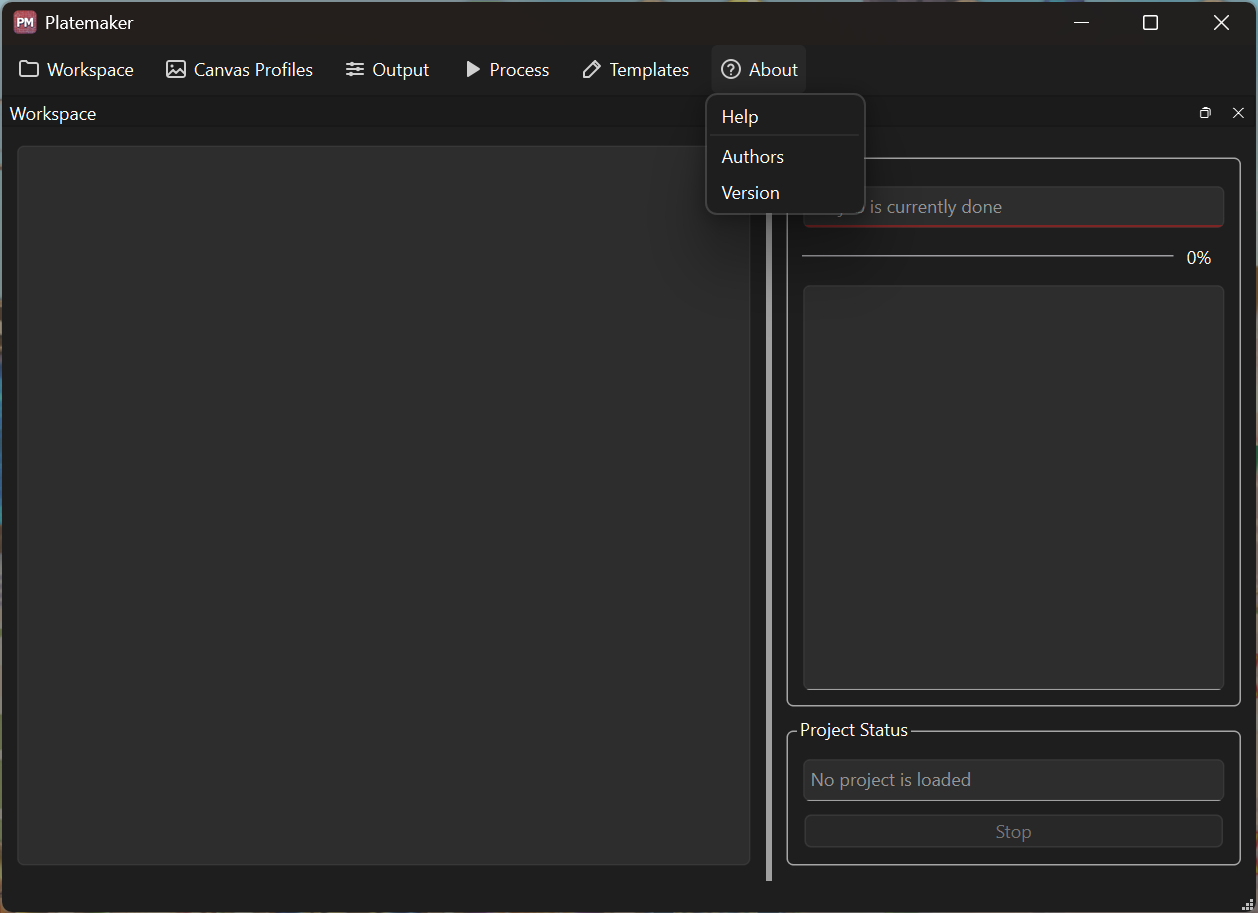
Task: Click the About question mark icon
Action: (x=731, y=69)
